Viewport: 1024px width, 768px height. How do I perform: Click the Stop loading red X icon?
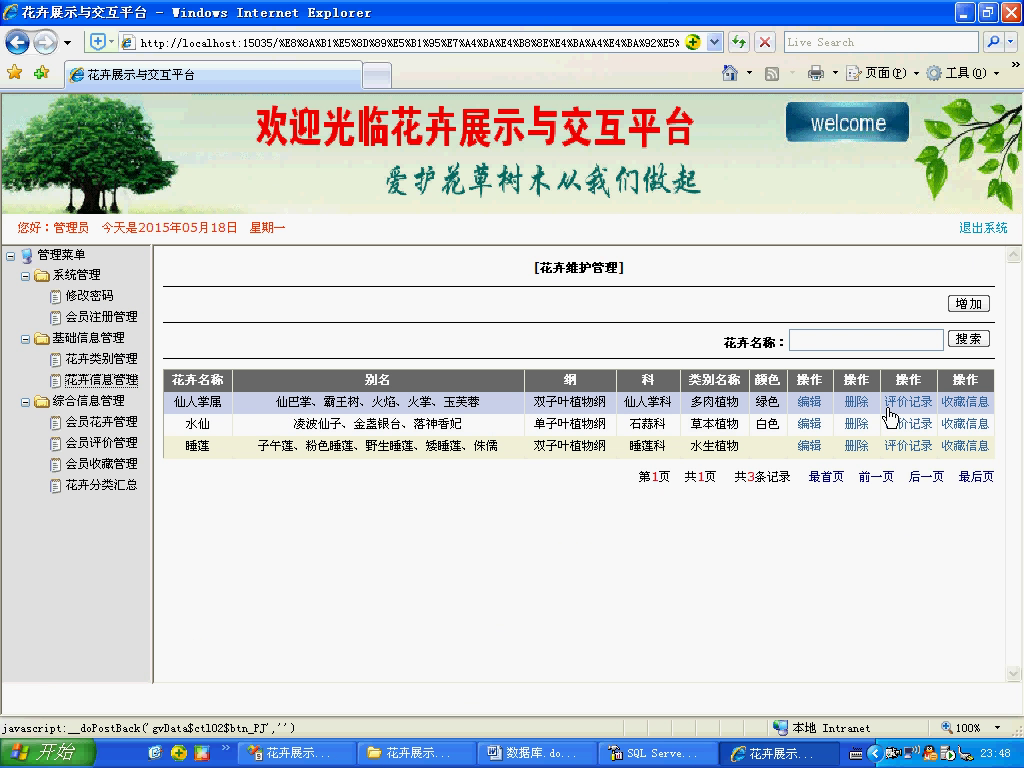[765, 42]
